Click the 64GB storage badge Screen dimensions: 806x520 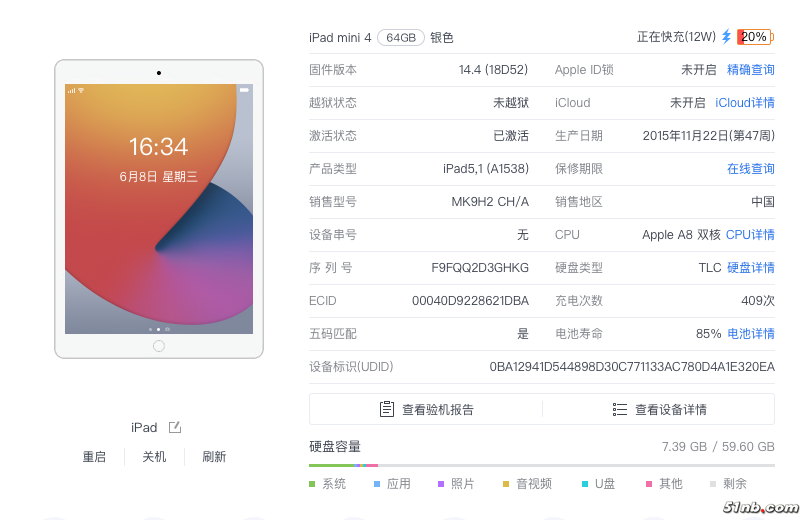[401, 38]
